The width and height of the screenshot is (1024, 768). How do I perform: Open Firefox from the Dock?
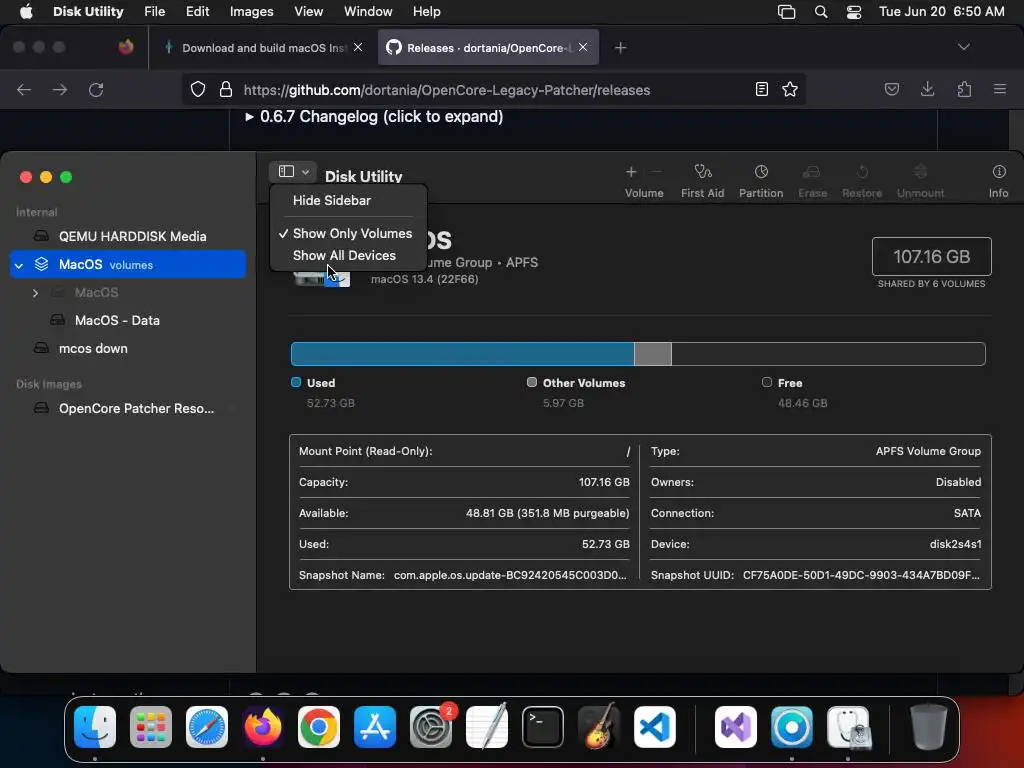tap(263, 727)
